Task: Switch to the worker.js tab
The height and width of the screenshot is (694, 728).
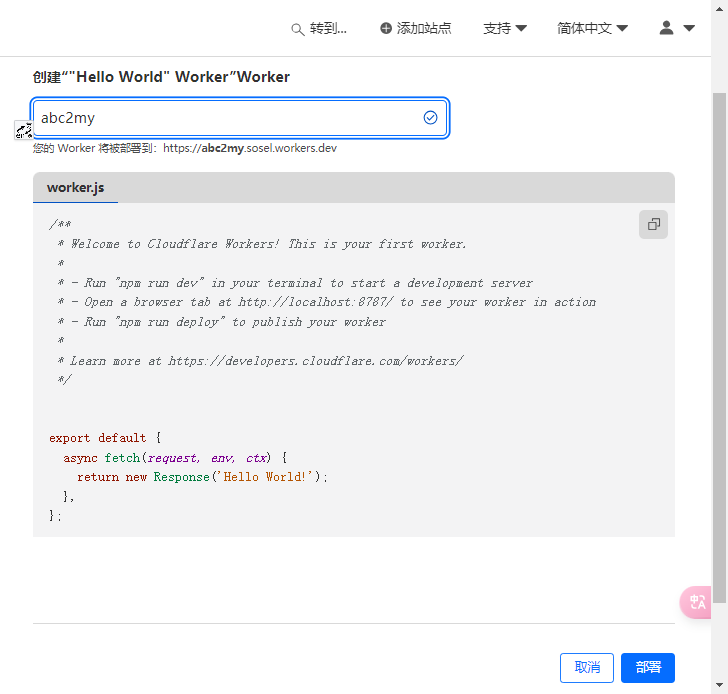Action: [x=75, y=188]
